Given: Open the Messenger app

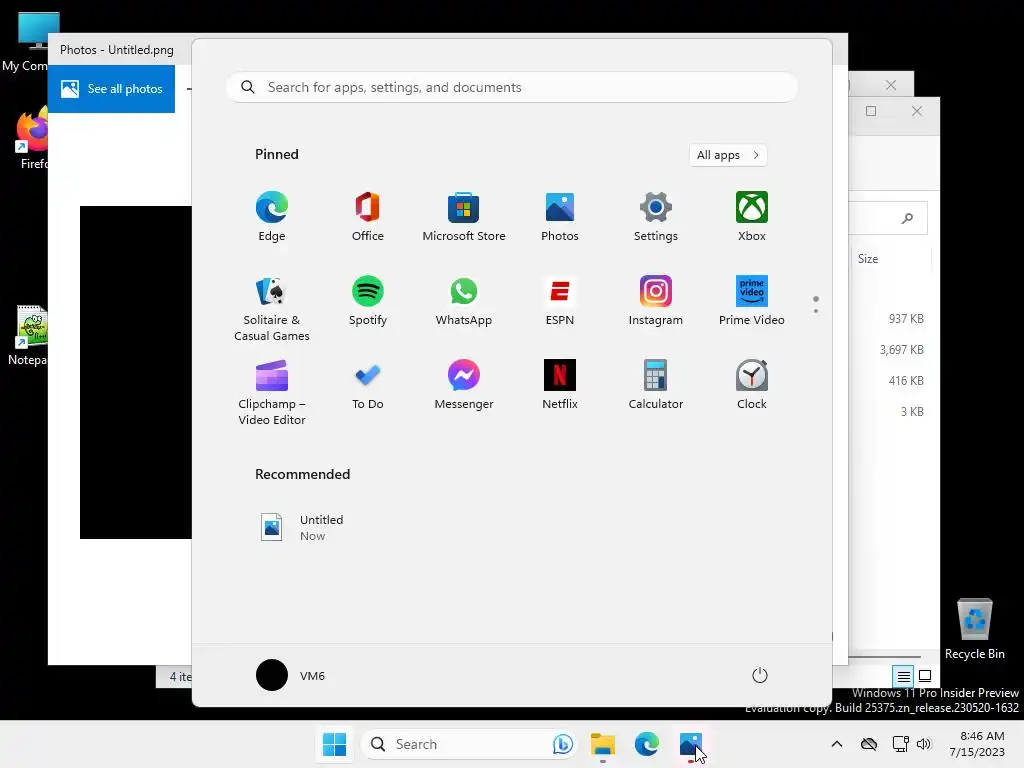Looking at the screenshot, I should [464, 385].
